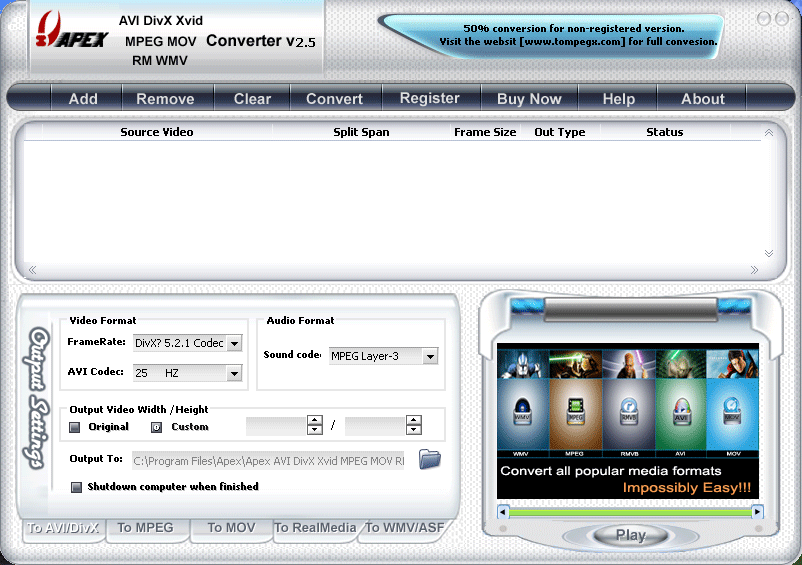Click the Buy Now button
This screenshot has width=802, height=565.
[529, 99]
